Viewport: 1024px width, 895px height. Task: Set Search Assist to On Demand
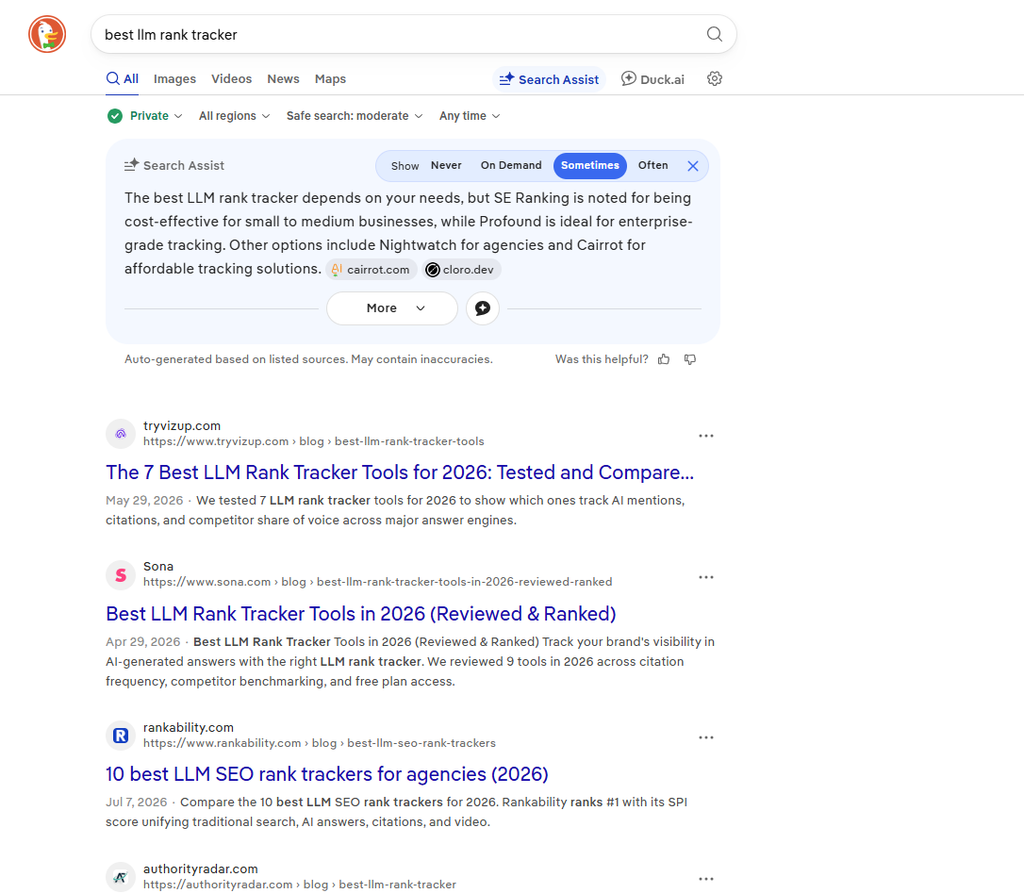coord(511,165)
